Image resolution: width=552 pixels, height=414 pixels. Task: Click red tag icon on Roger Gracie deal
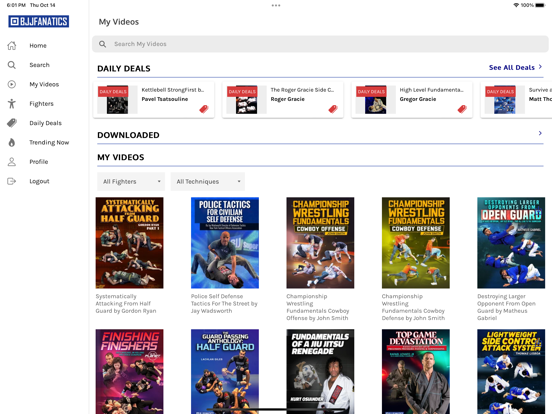(333, 109)
